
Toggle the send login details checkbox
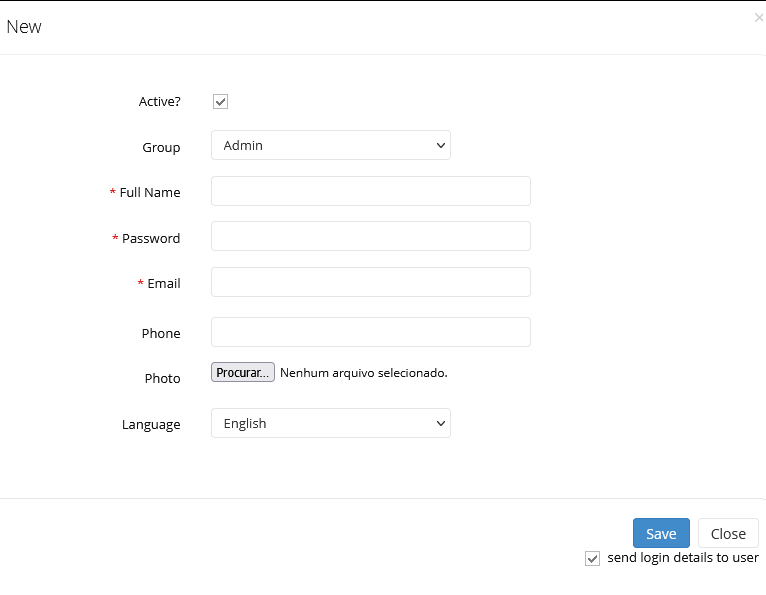pyautogui.click(x=592, y=558)
